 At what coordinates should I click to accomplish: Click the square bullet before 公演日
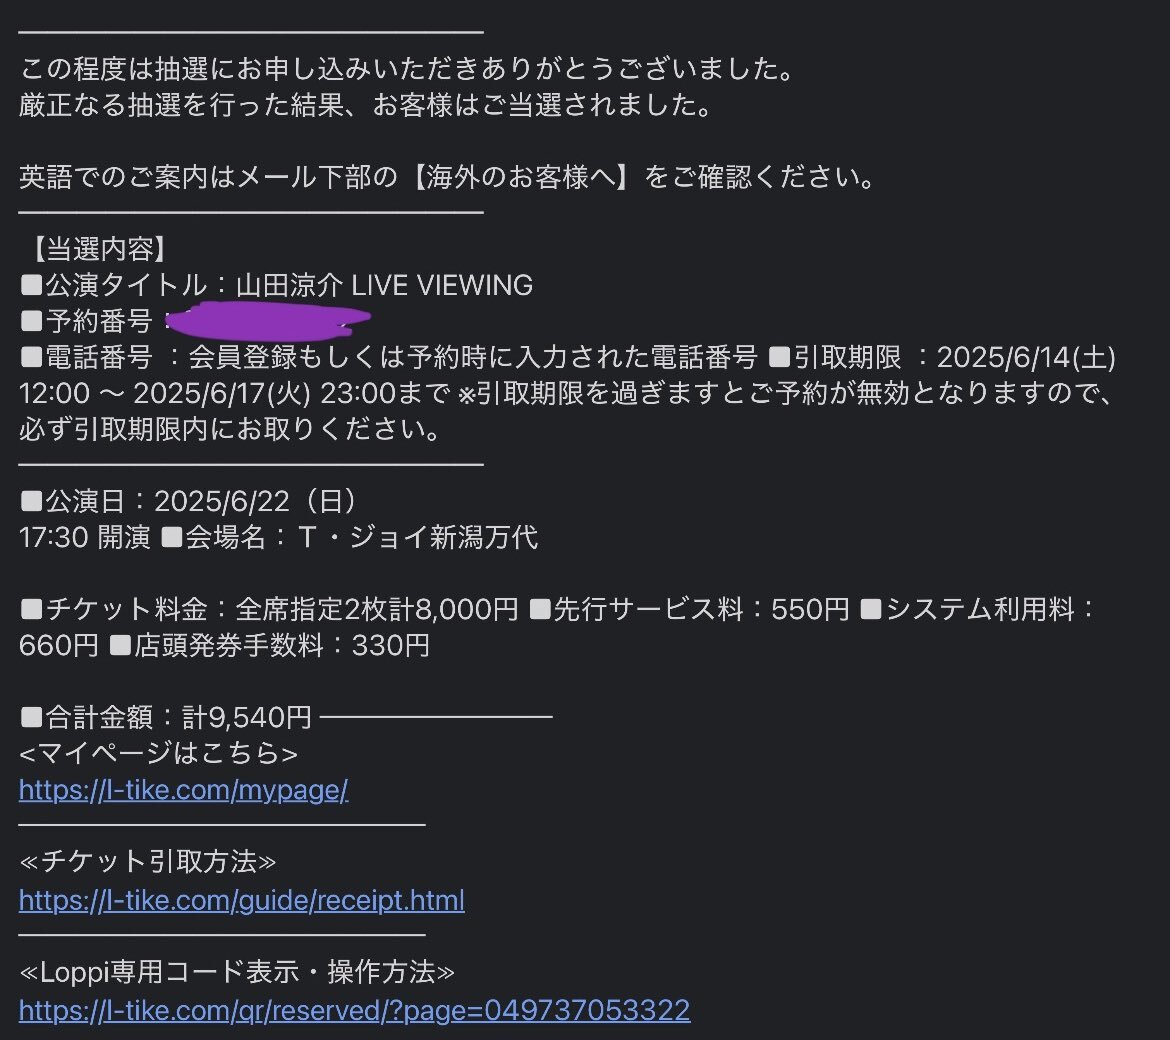[31, 501]
